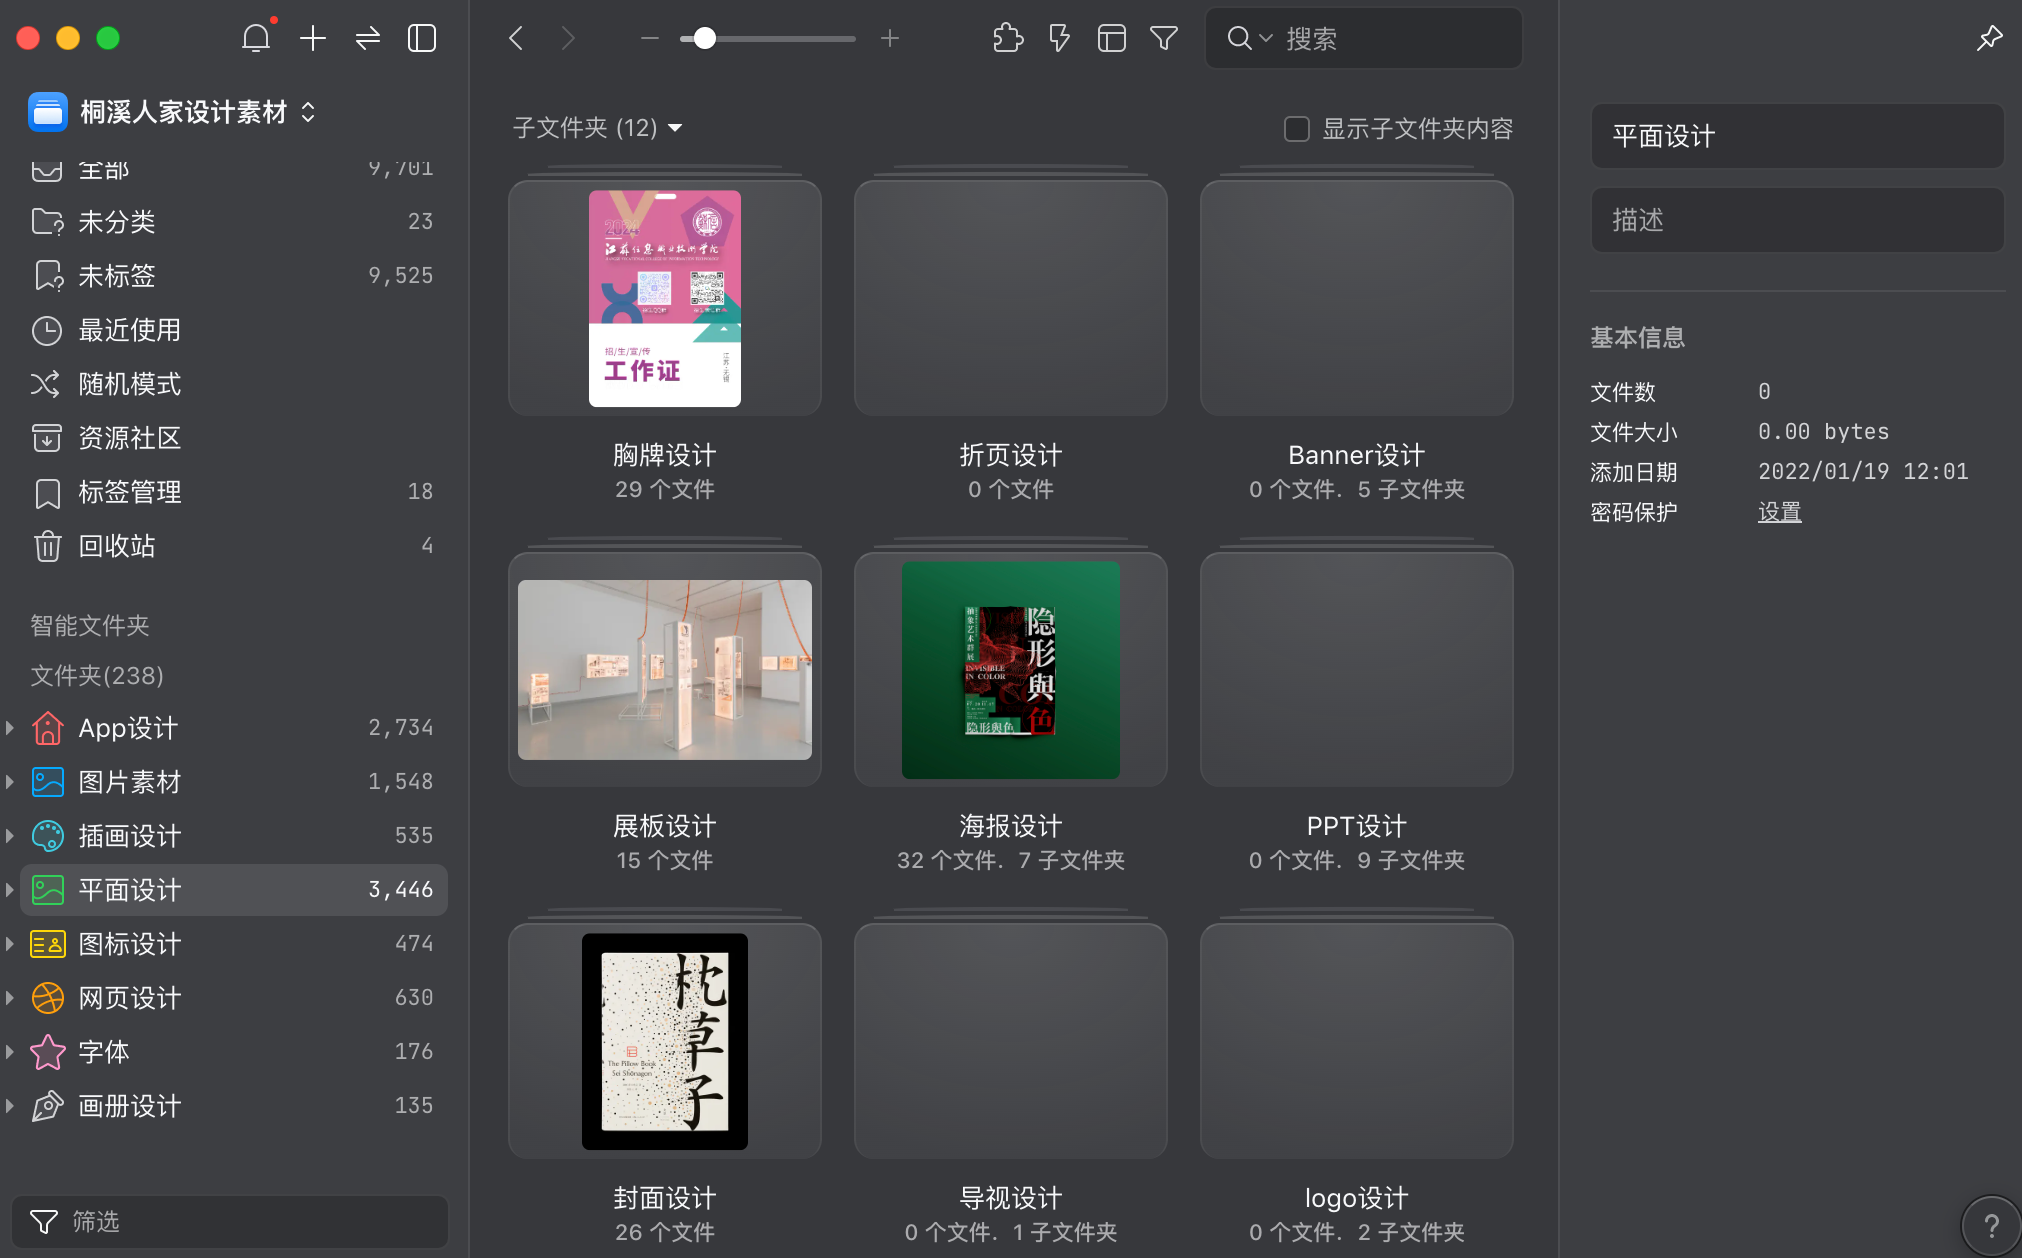Click the lightning bolt quick action icon

1059,38
